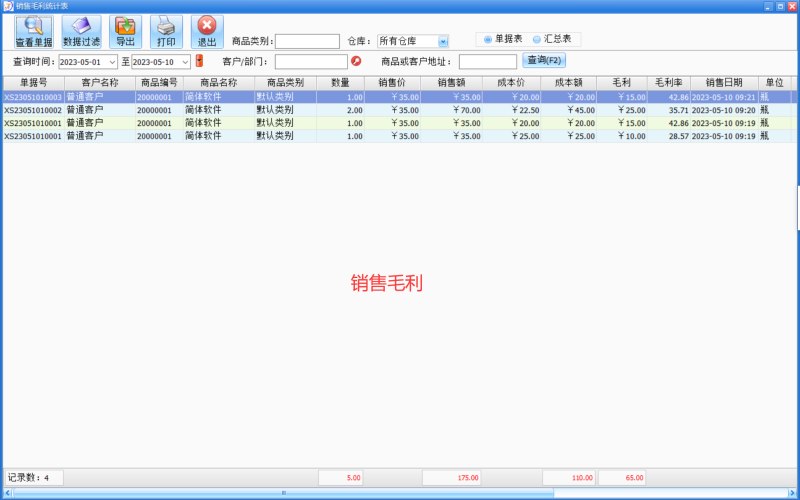The height and width of the screenshot is (500, 800).
Task: Click the 记录数：4 status field
Action: point(34,478)
